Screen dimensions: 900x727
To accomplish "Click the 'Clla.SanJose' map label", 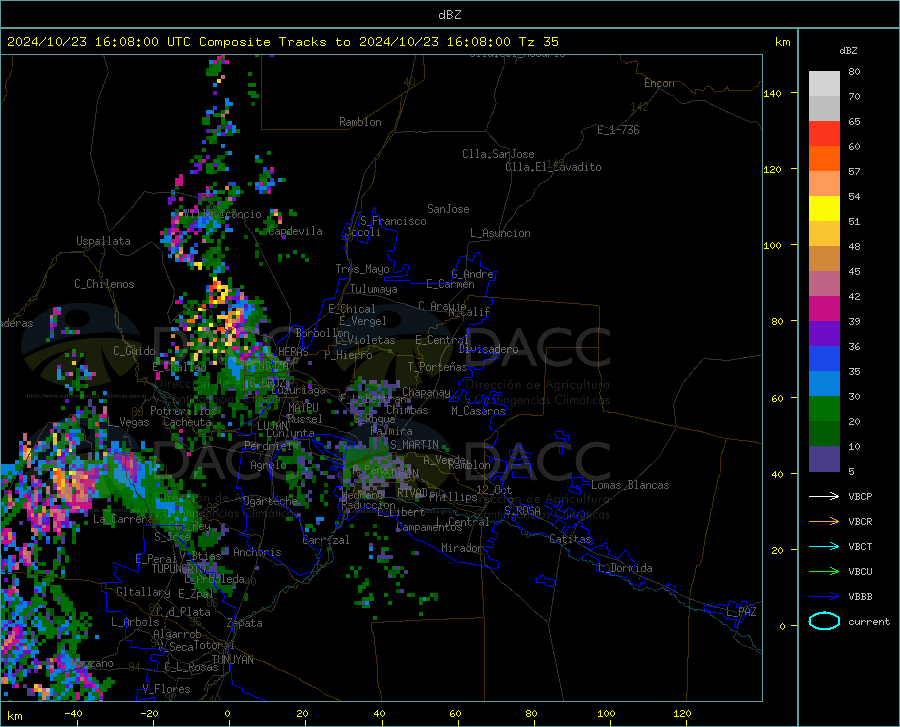I will tap(498, 154).
